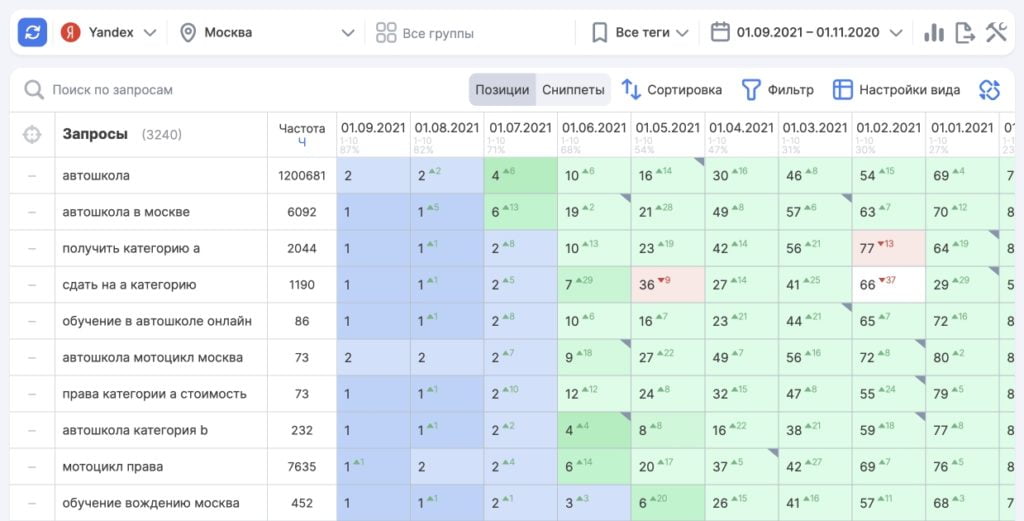Expand the Yandex search engine dropdown
Viewport: 1024px width, 521px height.
(x=109, y=33)
